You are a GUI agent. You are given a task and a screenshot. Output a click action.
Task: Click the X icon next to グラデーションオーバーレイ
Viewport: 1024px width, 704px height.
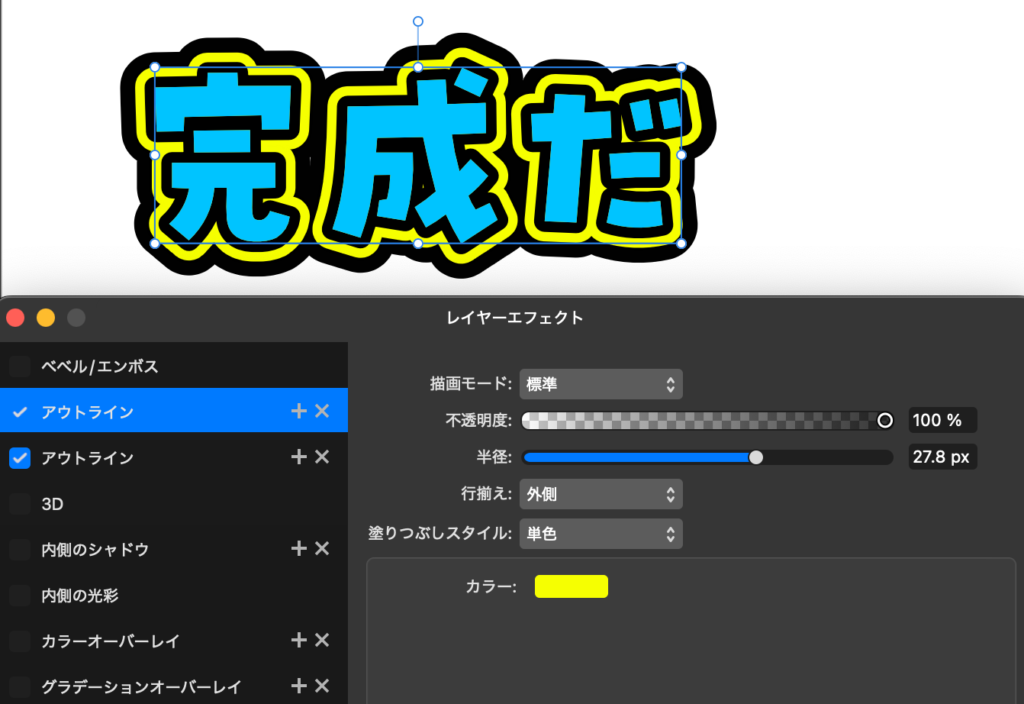322,686
